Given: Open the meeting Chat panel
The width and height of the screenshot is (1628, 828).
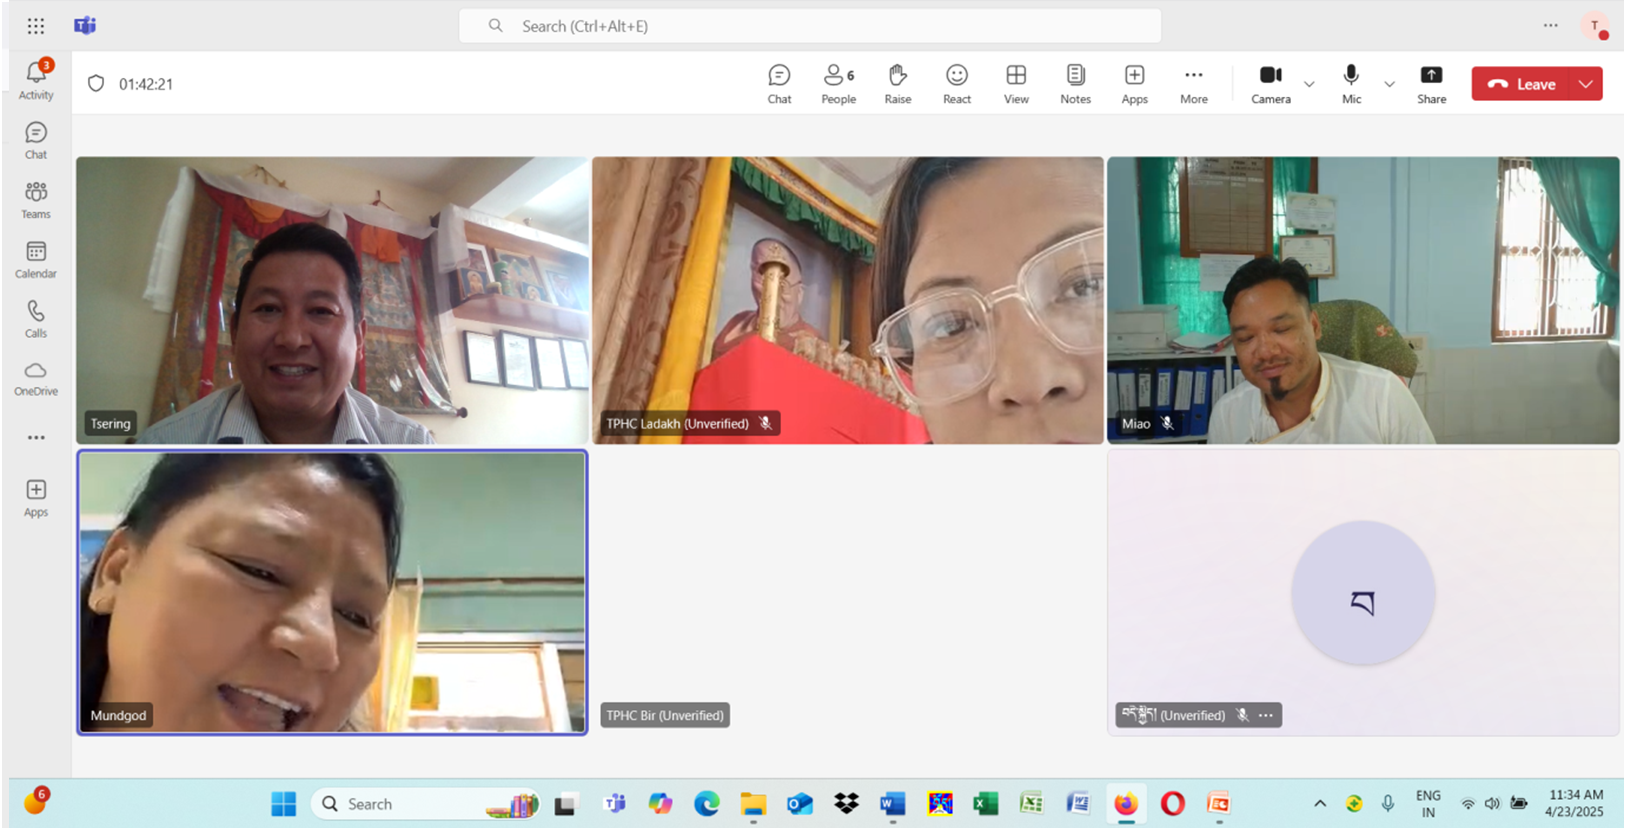Looking at the screenshot, I should tap(779, 84).
